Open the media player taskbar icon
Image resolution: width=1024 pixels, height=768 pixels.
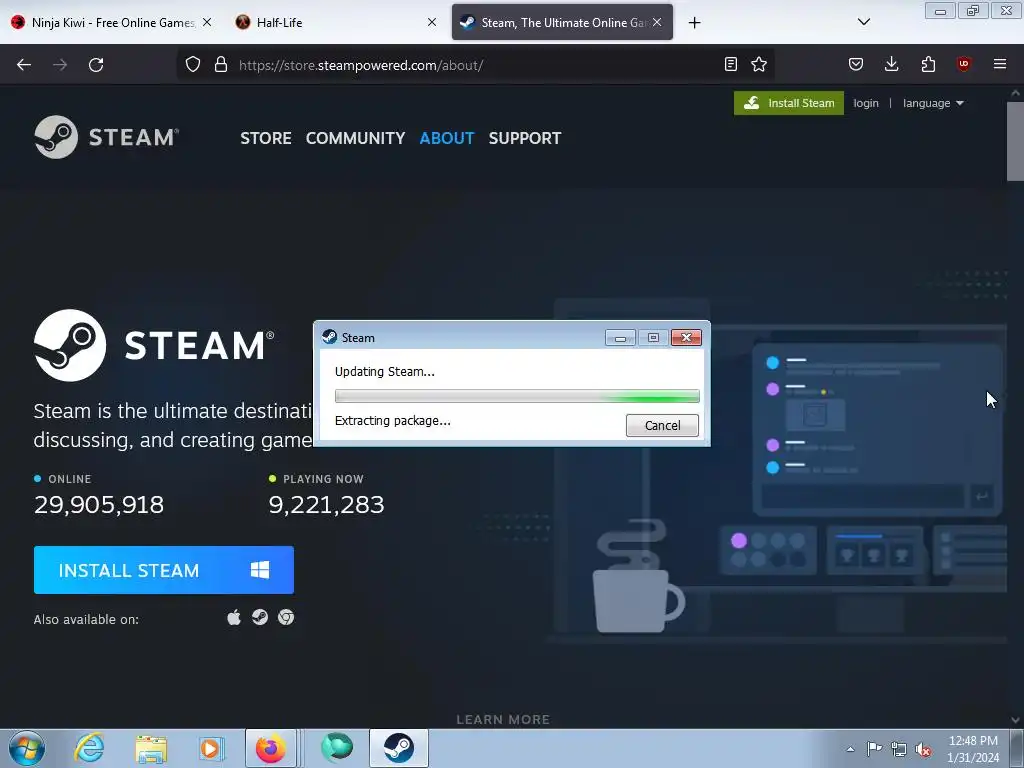211,748
